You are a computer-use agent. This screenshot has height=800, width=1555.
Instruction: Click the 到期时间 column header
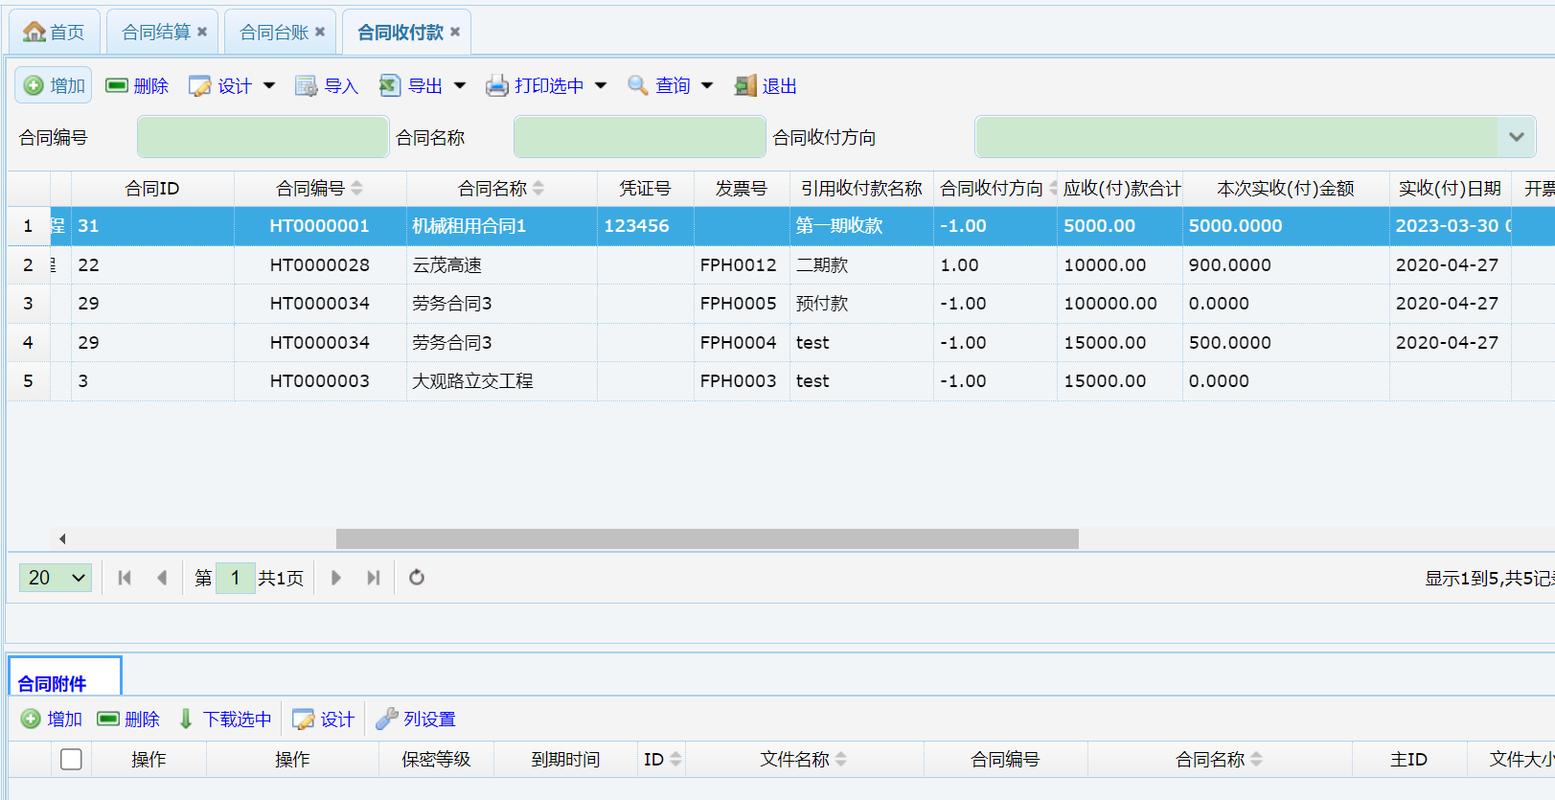coord(565,759)
